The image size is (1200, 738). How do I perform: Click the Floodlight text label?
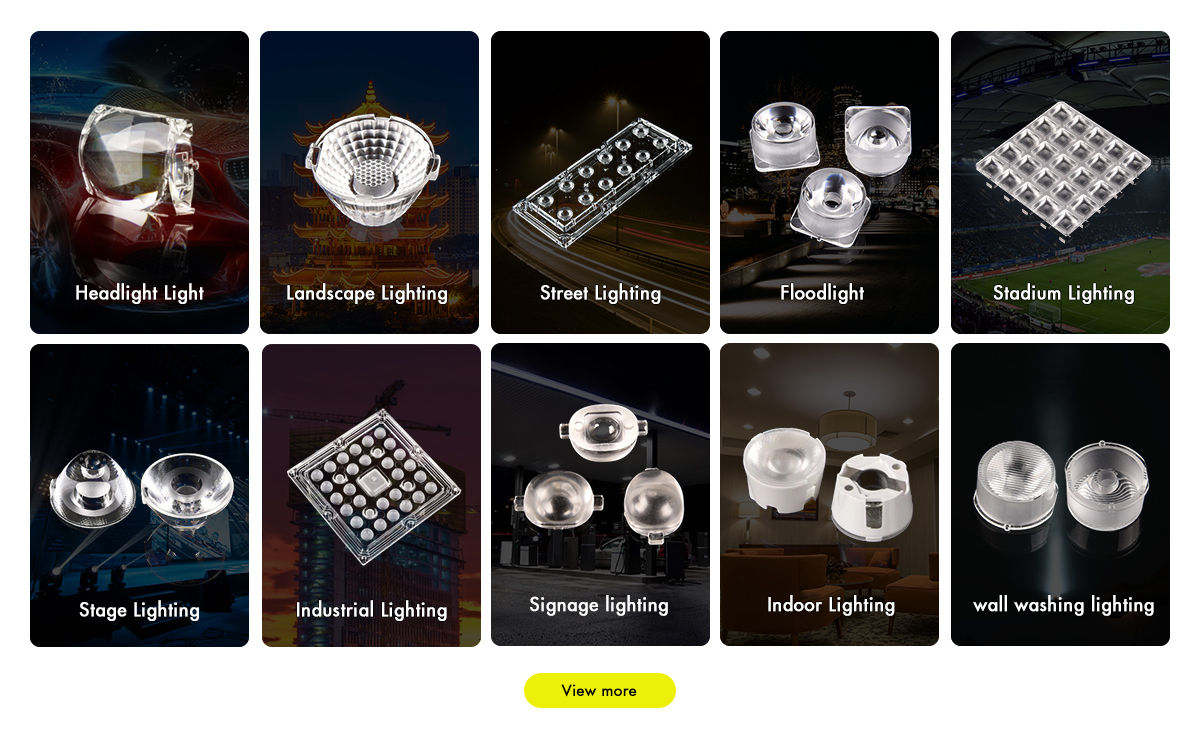pos(822,293)
